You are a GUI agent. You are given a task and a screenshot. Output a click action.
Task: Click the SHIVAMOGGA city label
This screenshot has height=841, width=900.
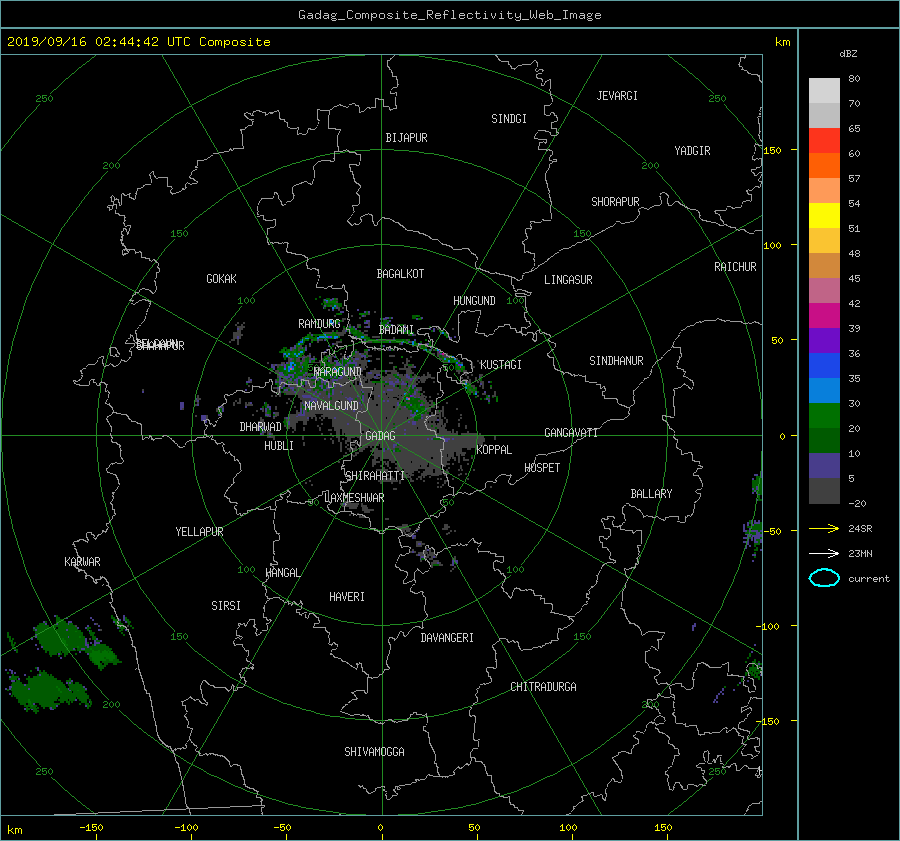(x=374, y=752)
